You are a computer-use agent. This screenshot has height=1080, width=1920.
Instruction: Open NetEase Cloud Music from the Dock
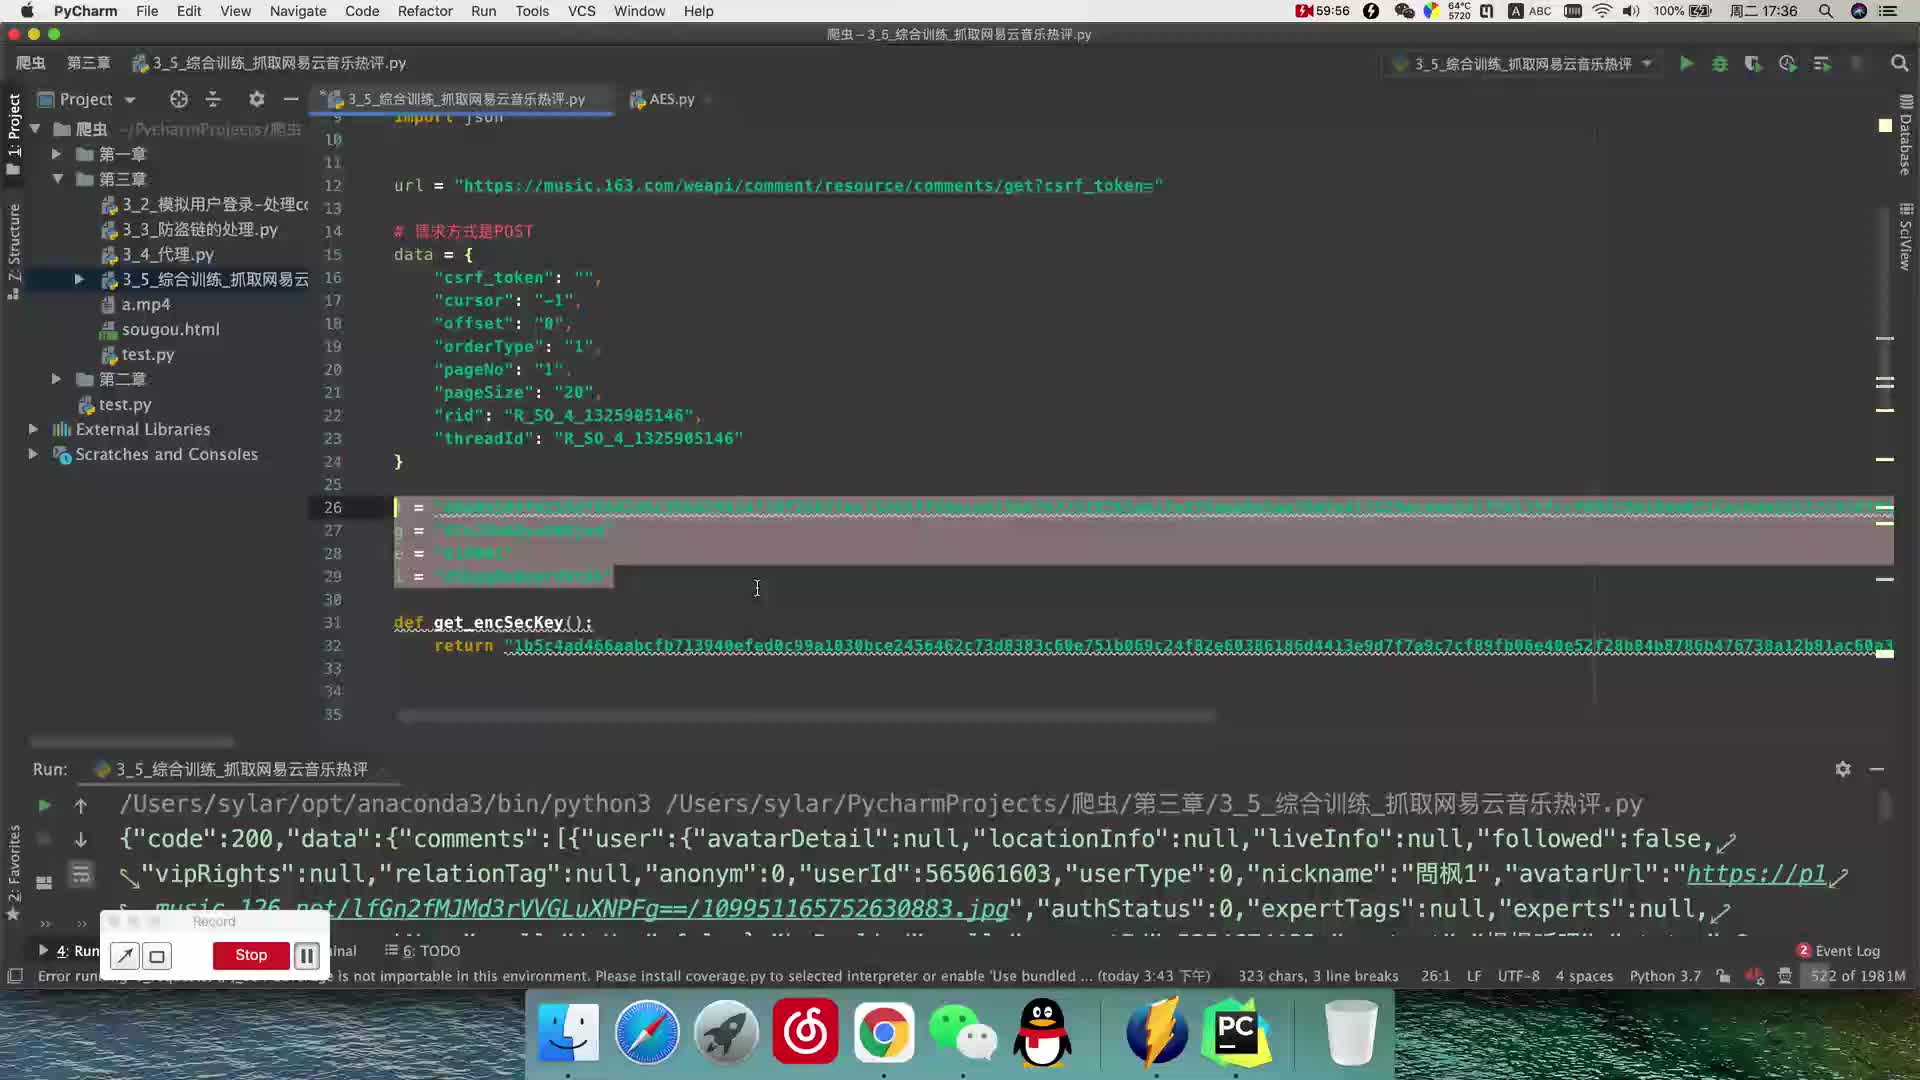(805, 1033)
